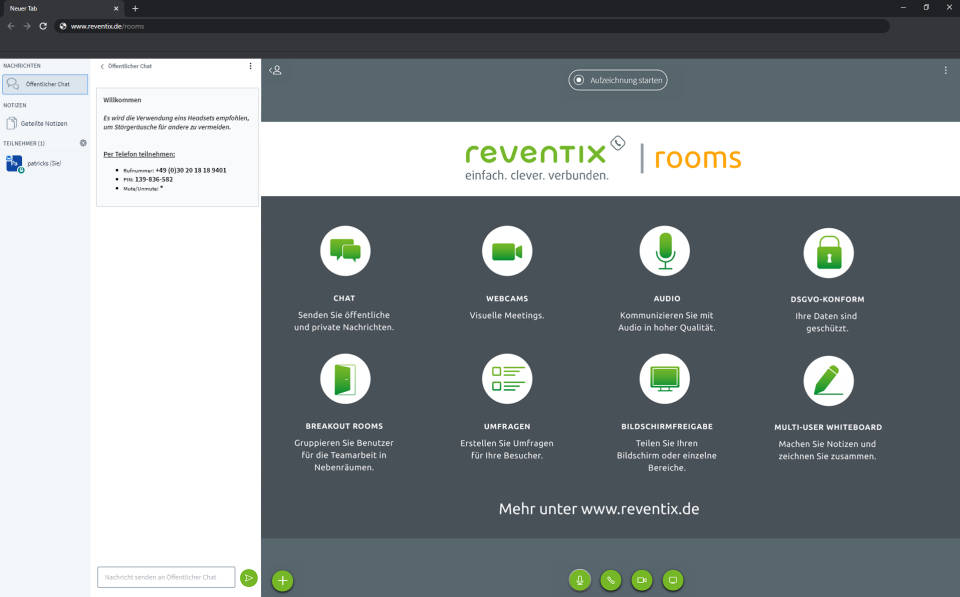The width and height of the screenshot is (960, 597).
Task: Click the reventix logo
Action: pos(545,158)
